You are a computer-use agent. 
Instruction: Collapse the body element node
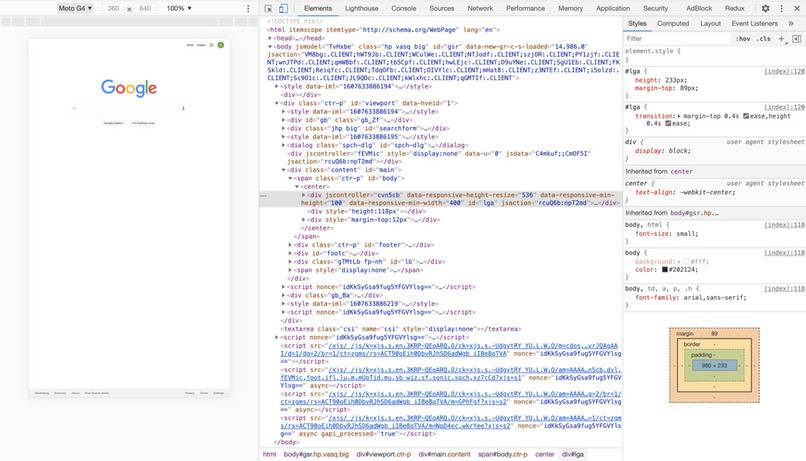(x=270, y=46)
